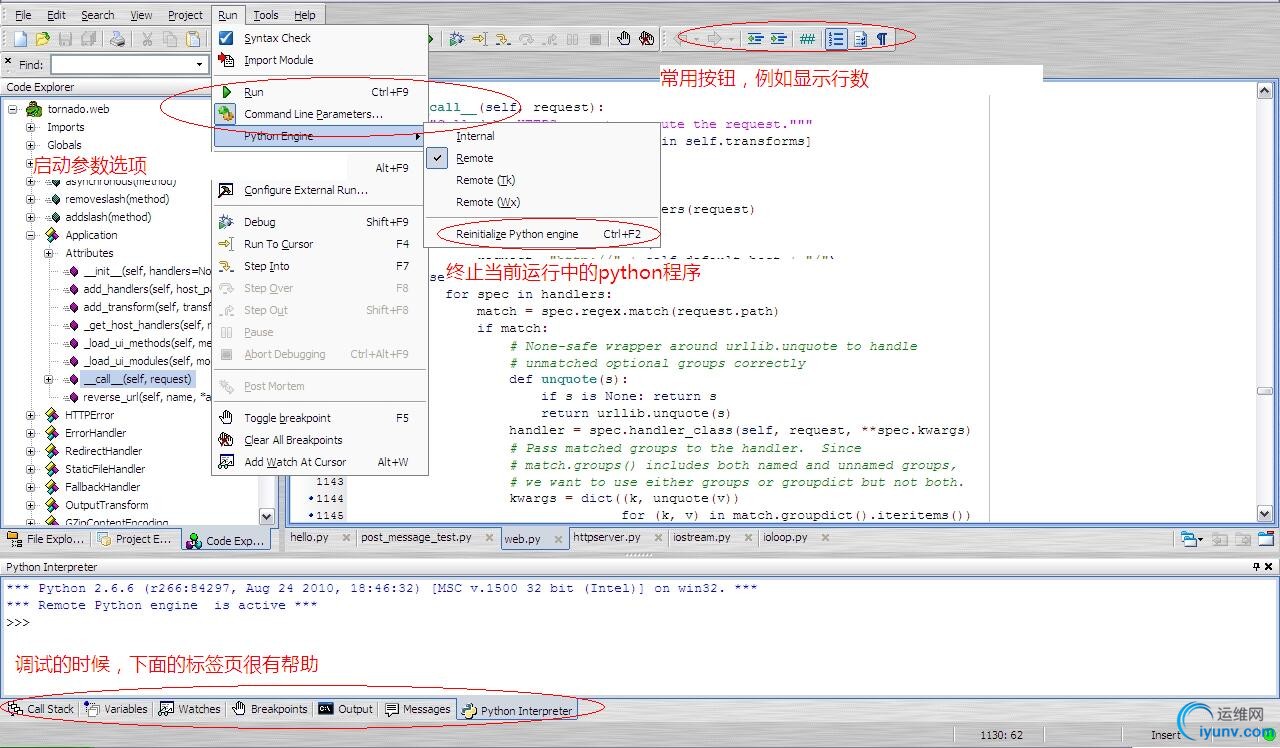Toggle line numbers toolbar button

pyautogui.click(x=836, y=39)
